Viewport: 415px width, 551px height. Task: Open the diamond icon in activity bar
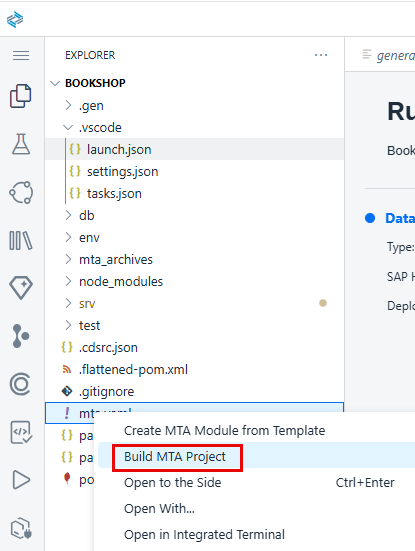21,287
